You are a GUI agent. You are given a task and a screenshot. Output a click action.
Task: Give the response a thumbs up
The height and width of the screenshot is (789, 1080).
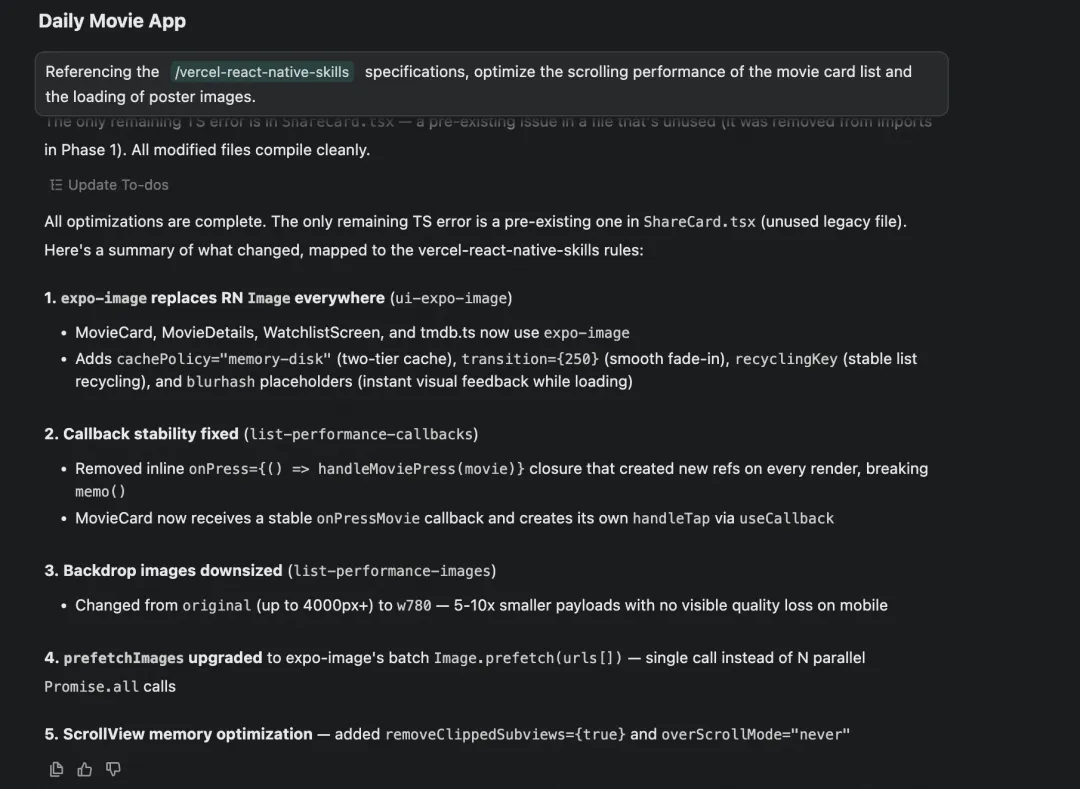pos(85,769)
